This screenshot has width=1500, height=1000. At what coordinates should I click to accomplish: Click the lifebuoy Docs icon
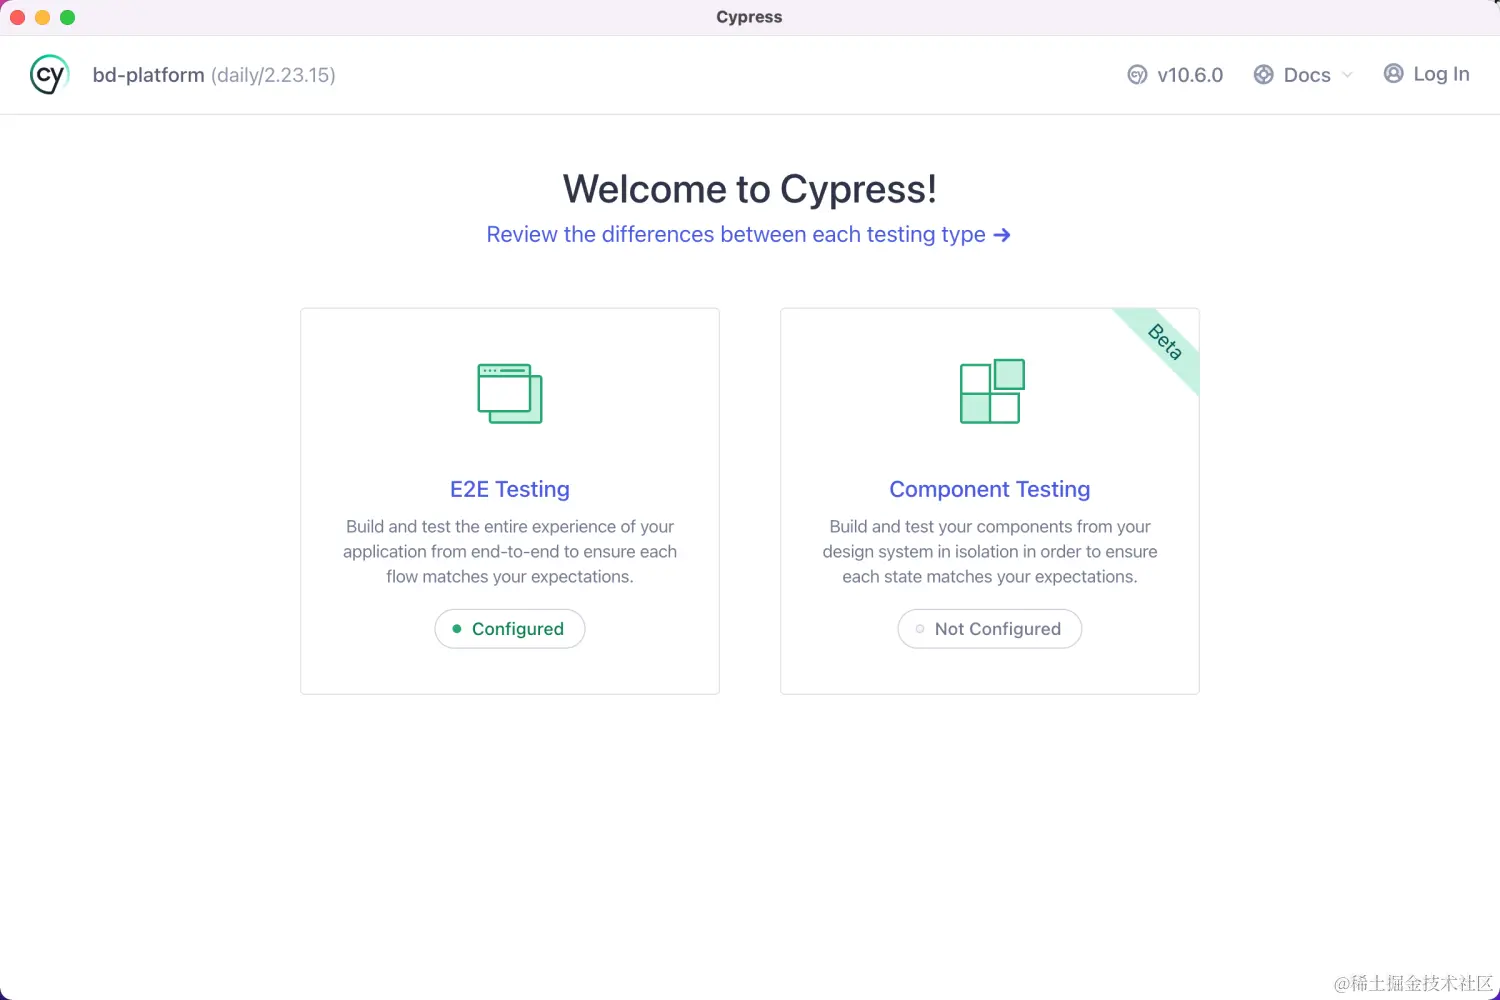[x=1264, y=75]
